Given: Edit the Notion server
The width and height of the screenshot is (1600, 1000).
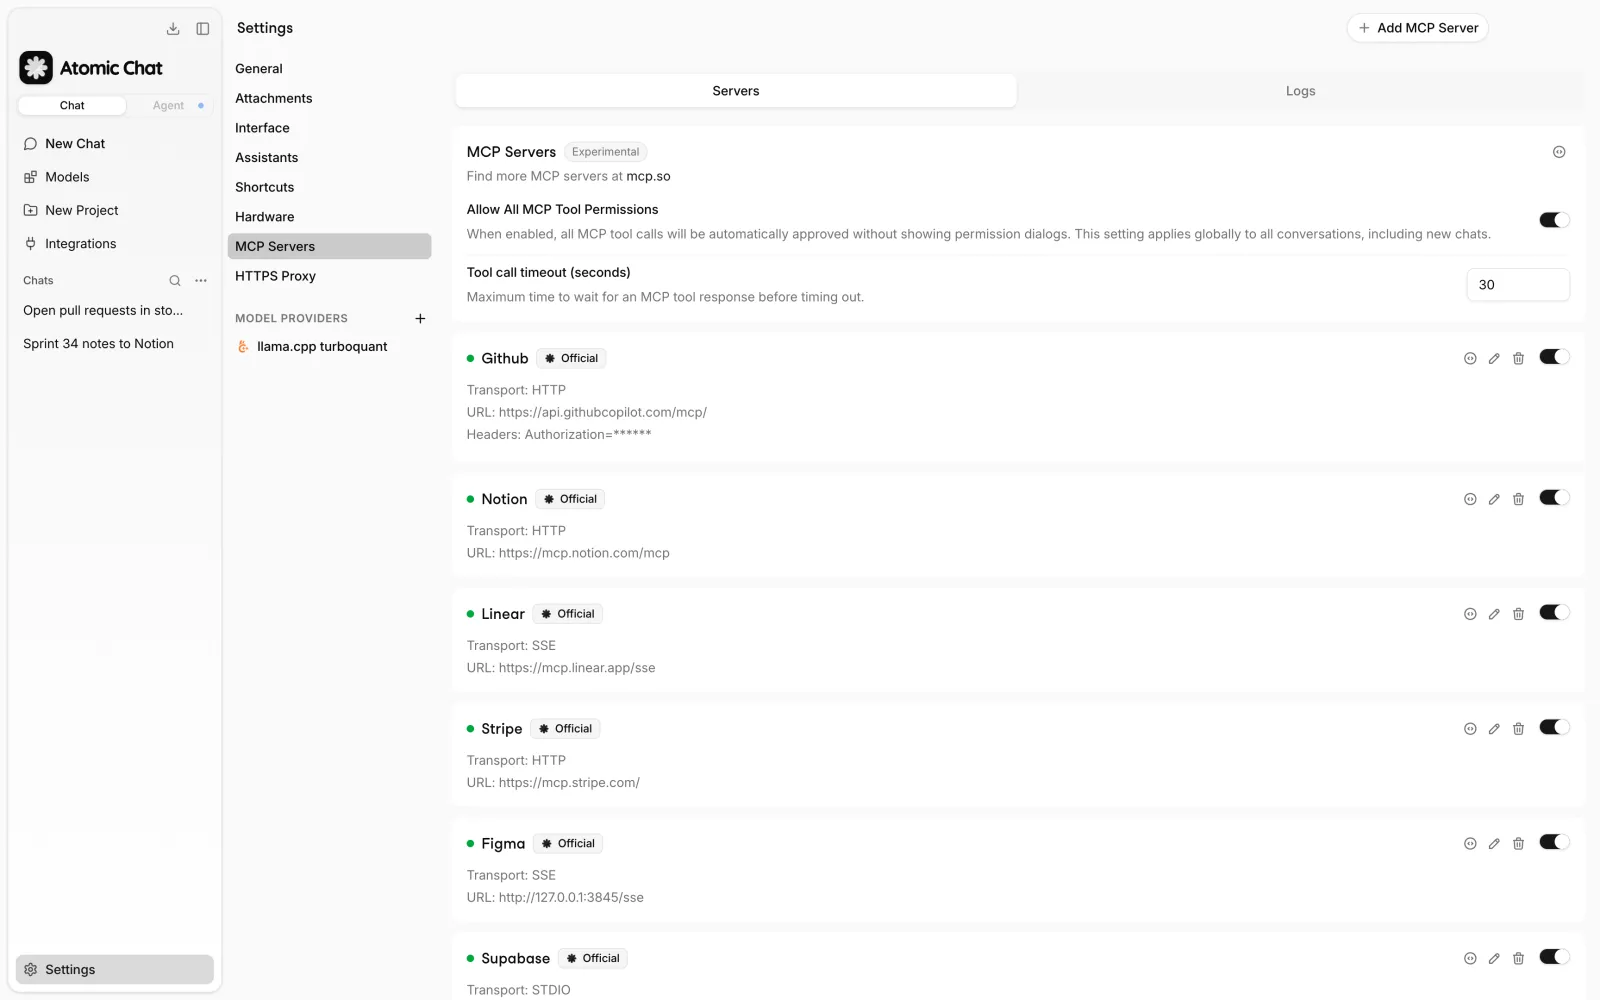Looking at the screenshot, I should [1494, 499].
